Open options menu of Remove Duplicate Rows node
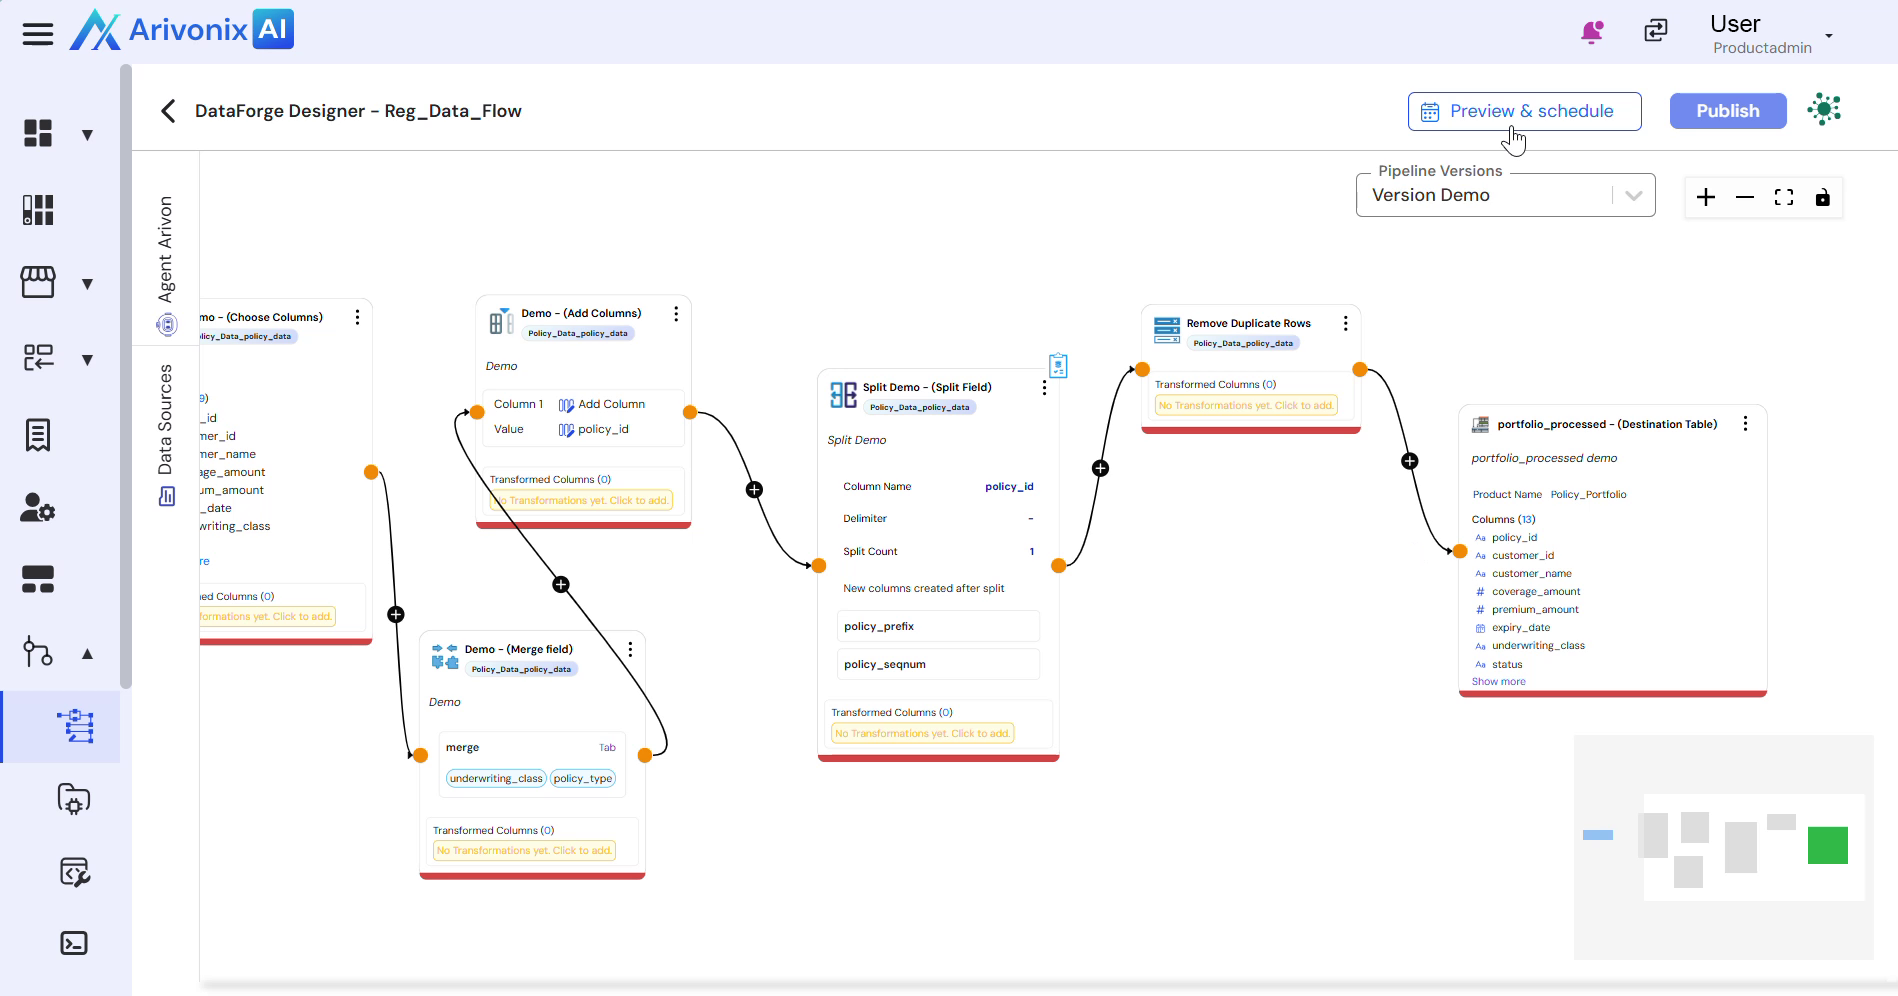1898x996 pixels. [x=1345, y=324]
